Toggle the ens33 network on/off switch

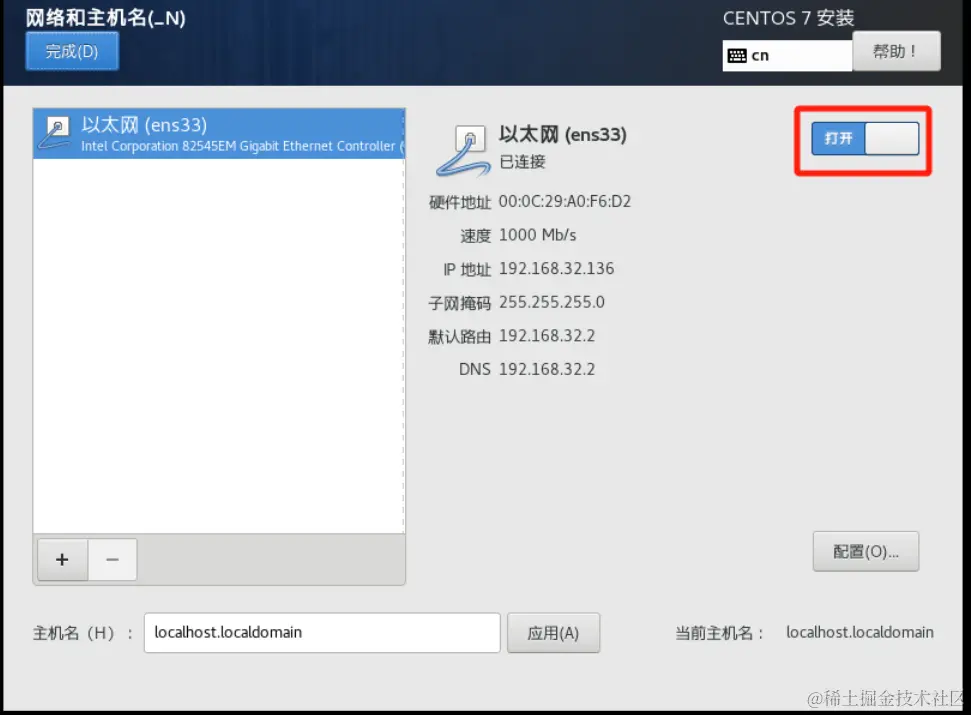click(x=865, y=138)
